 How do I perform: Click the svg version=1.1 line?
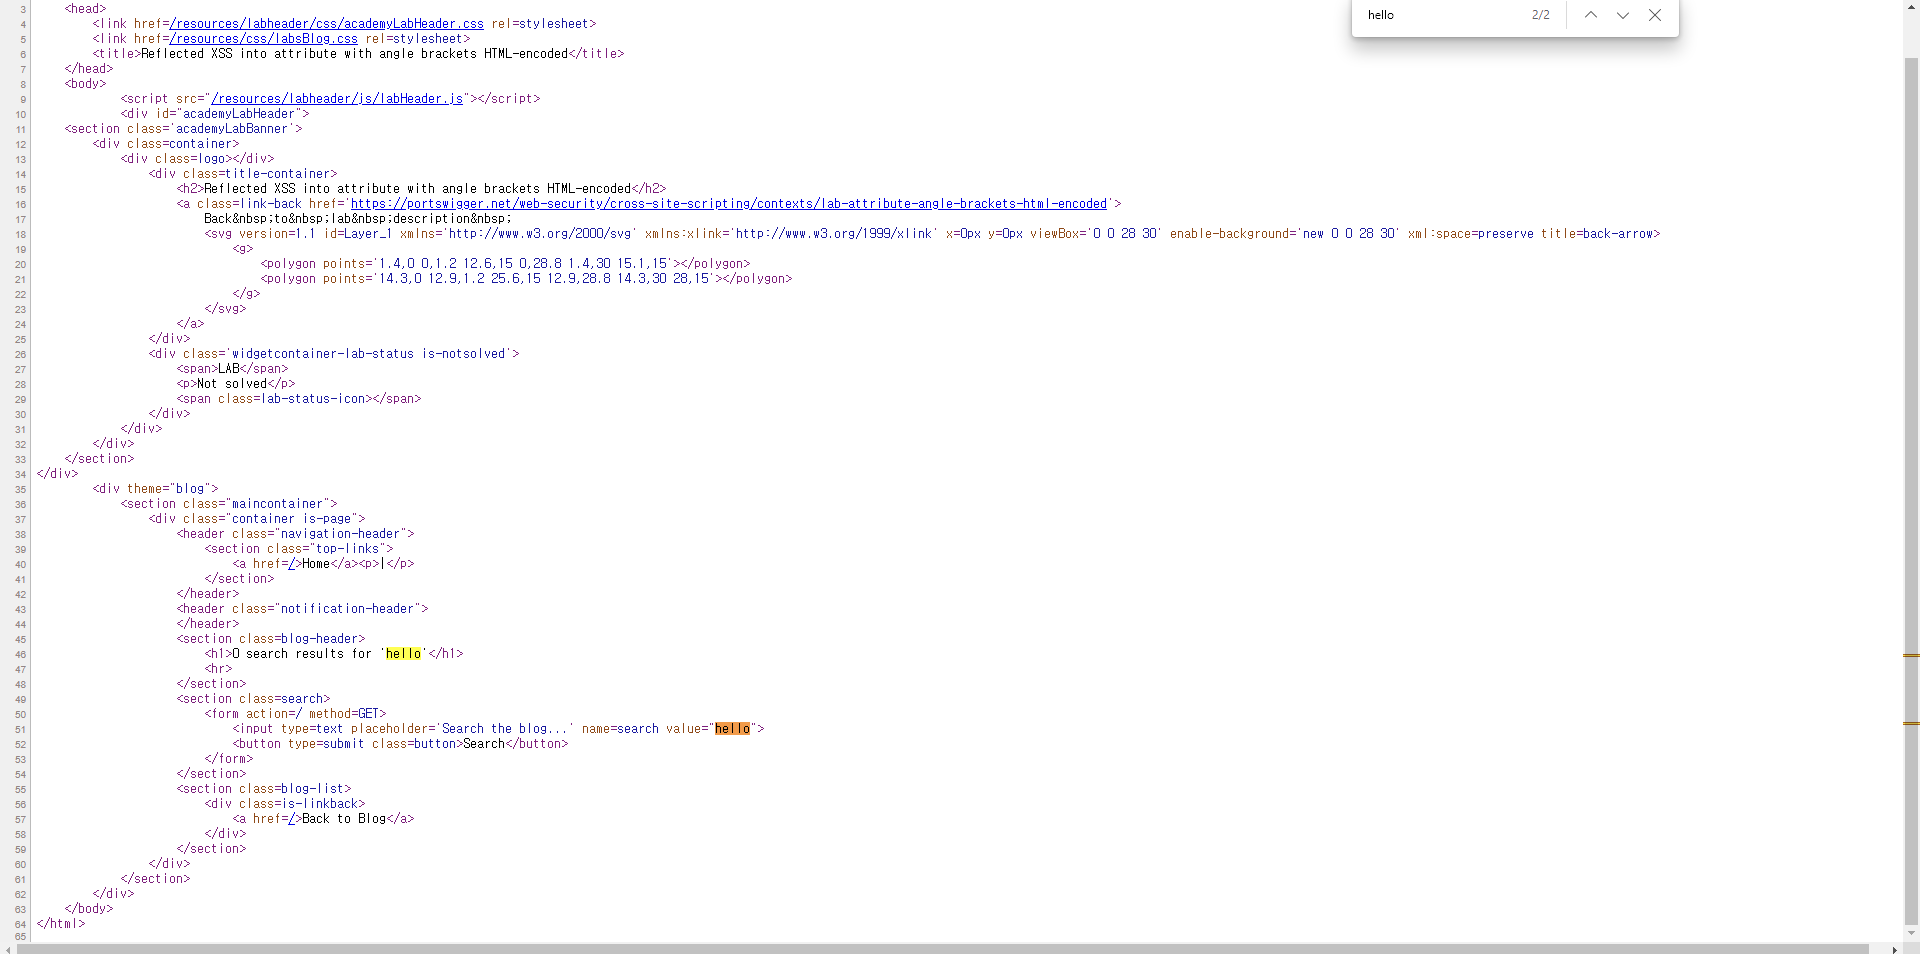point(932,234)
